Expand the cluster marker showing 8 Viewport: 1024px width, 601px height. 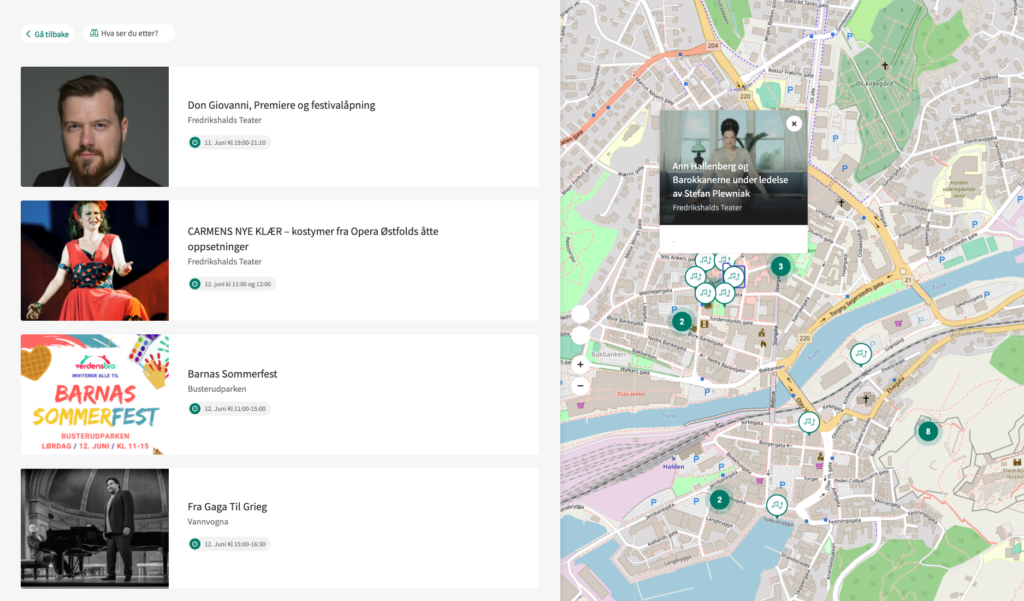point(928,432)
